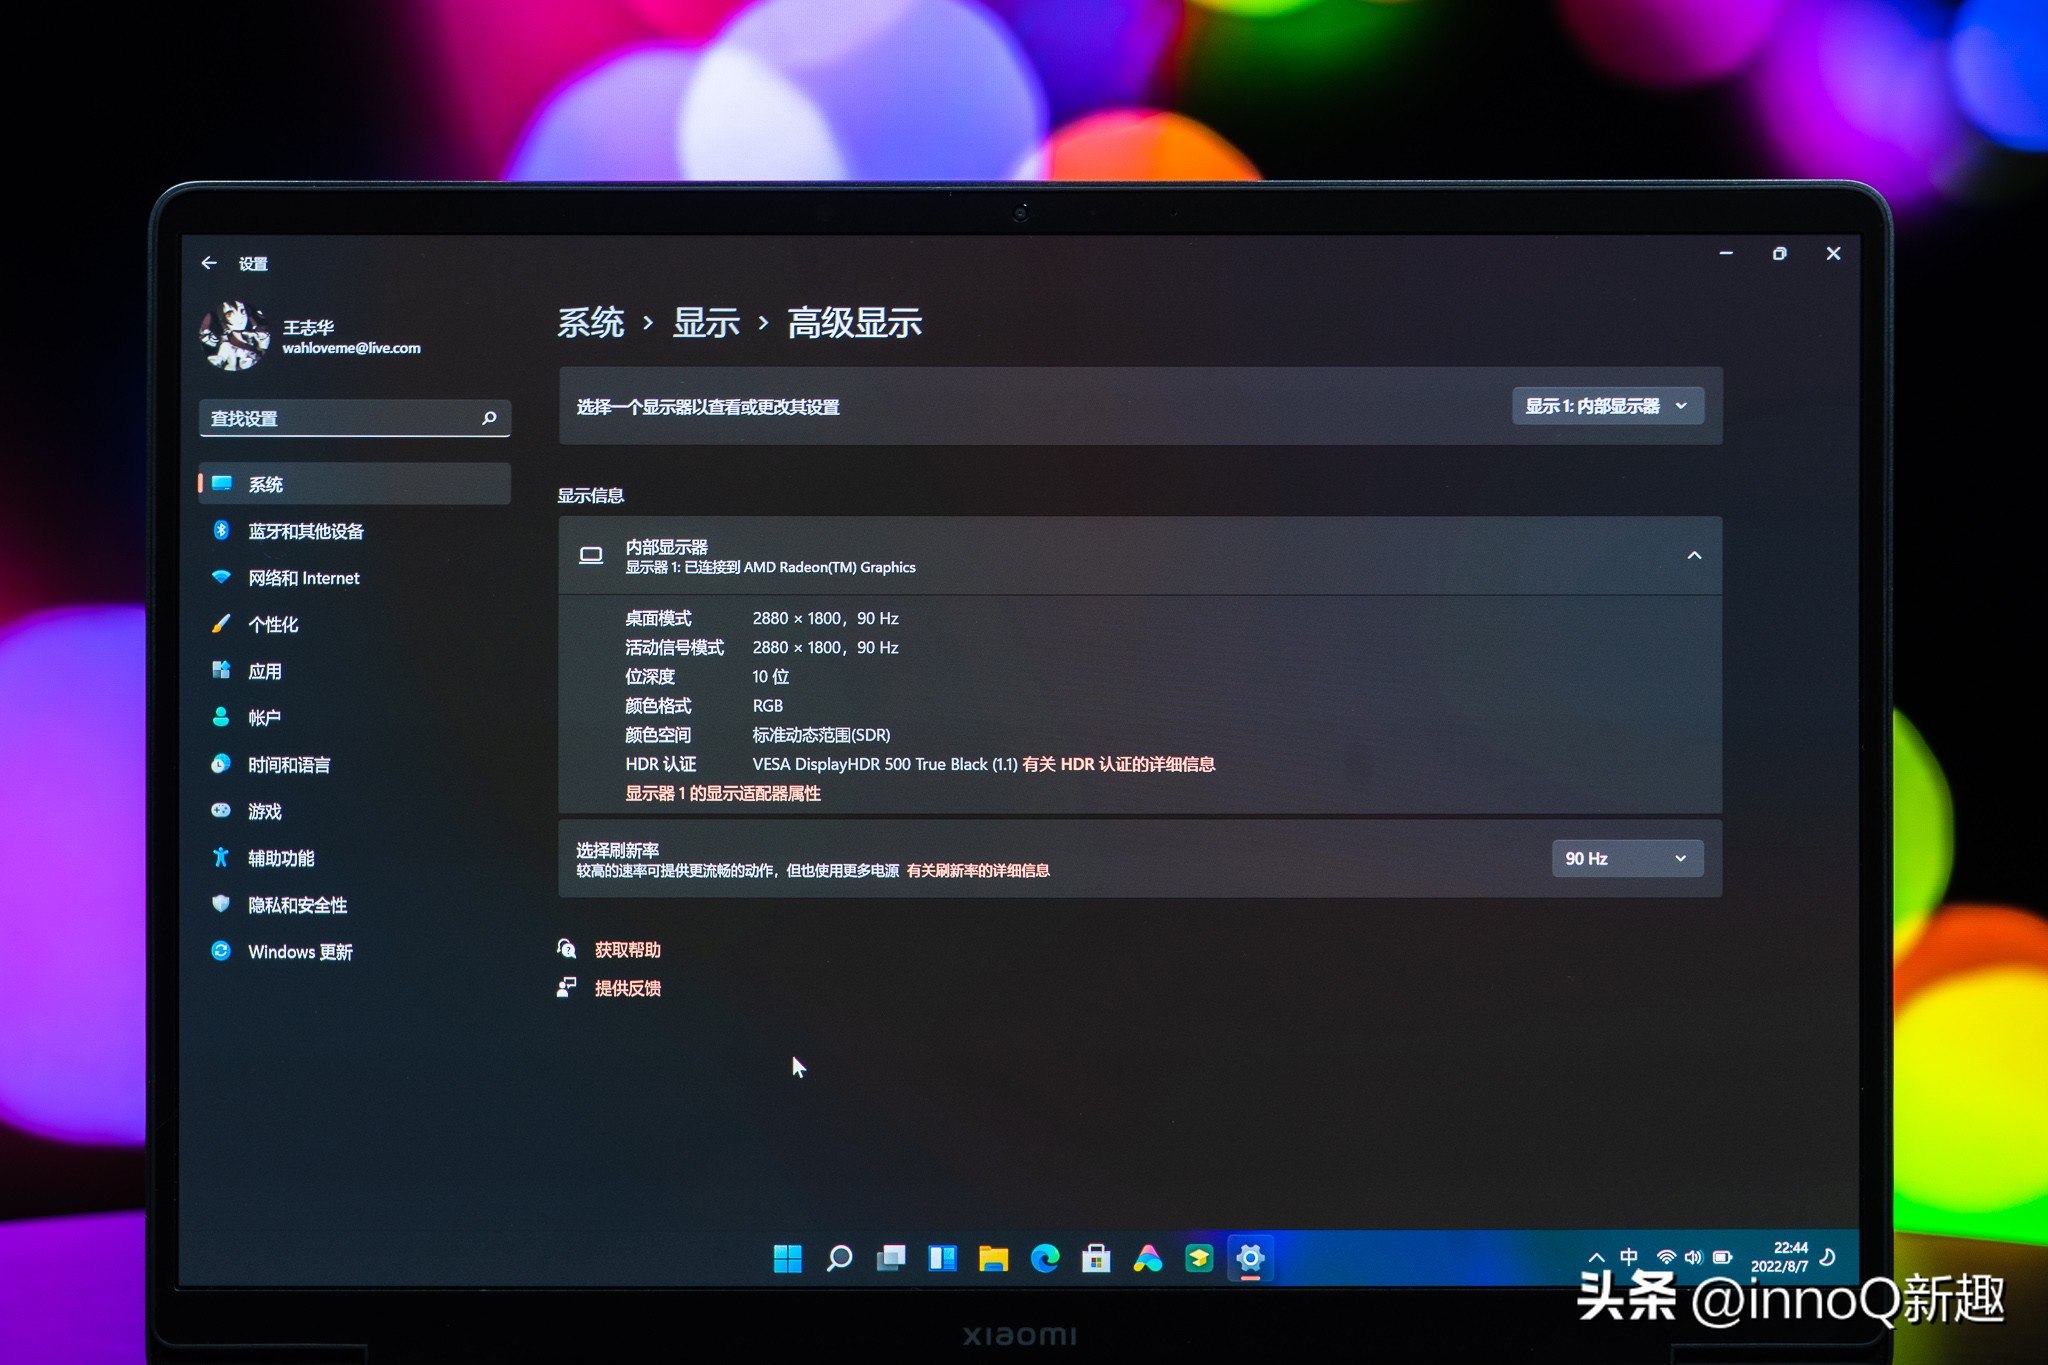
Task: Open Windows 更新 from the sidebar
Action: (x=300, y=951)
